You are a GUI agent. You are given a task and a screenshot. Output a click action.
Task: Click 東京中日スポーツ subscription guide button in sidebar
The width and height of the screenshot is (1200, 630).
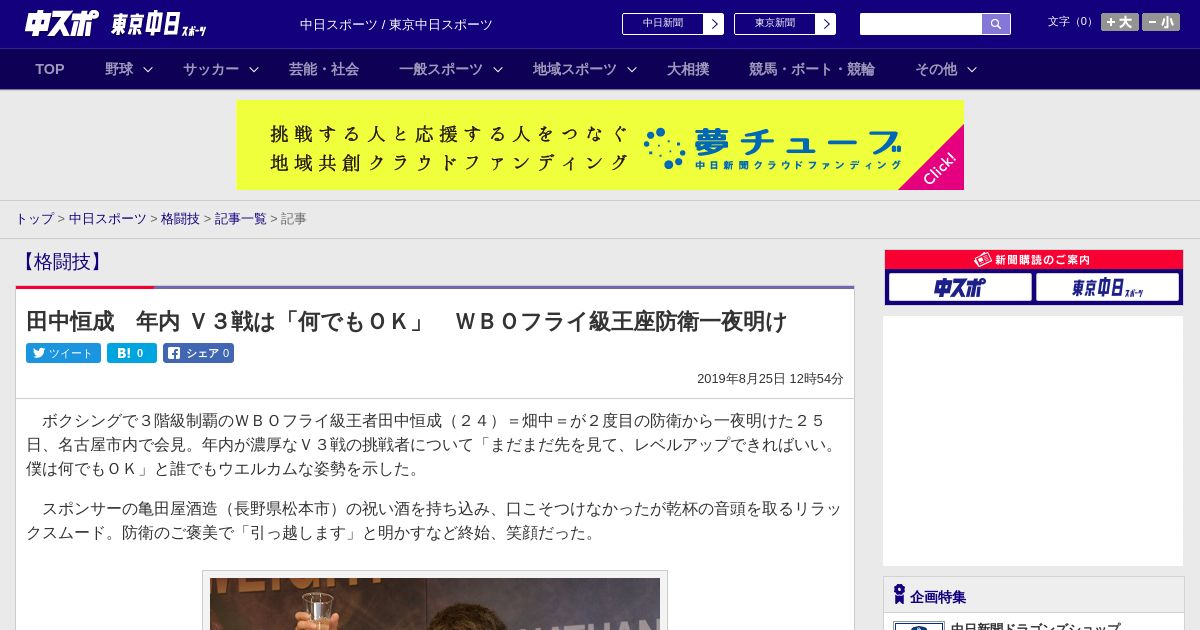coord(1107,288)
